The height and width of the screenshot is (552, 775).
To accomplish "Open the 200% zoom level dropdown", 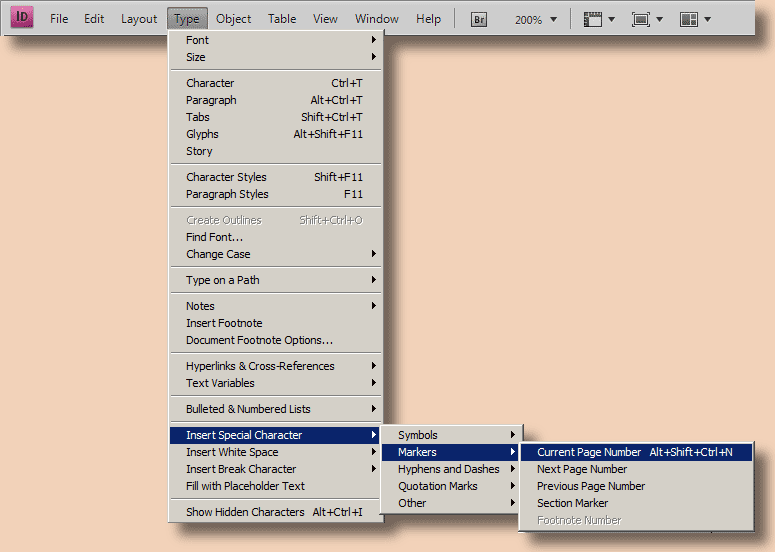I will [536, 19].
